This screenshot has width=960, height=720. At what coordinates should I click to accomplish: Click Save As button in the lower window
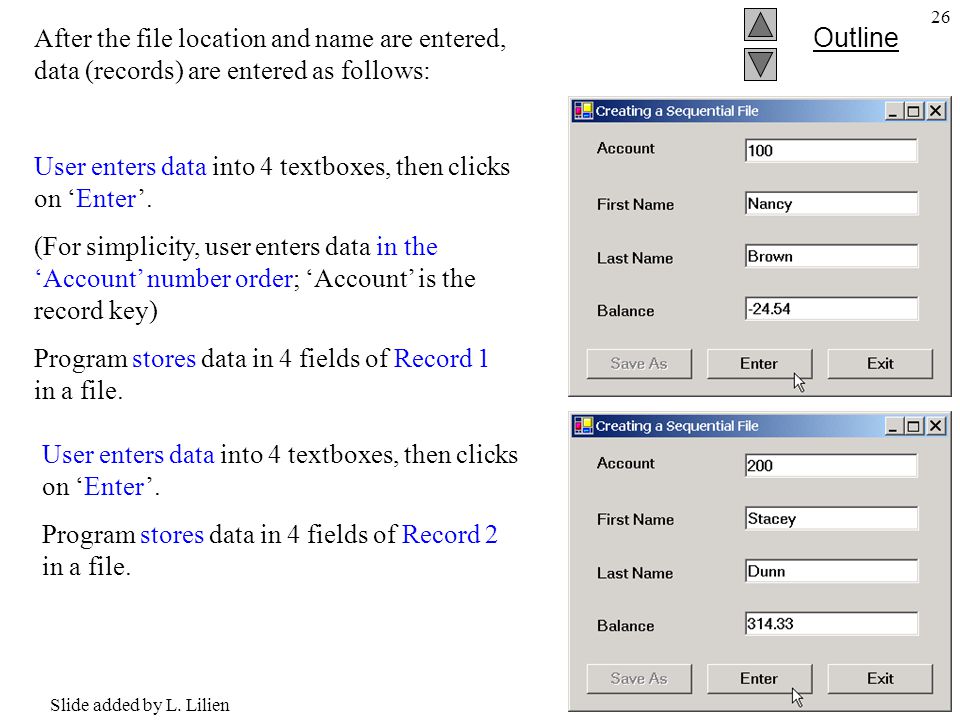639,678
